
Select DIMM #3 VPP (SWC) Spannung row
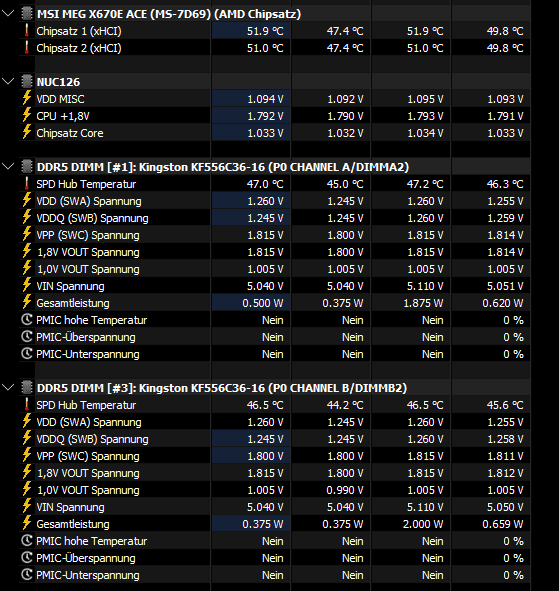275,456
